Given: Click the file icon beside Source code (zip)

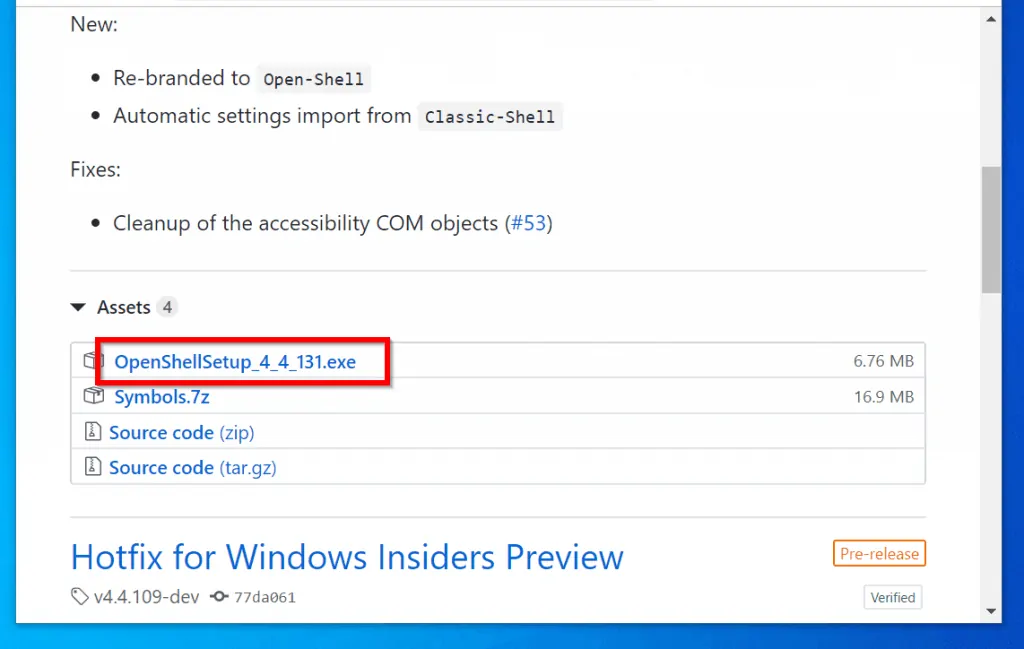Looking at the screenshot, I should (x=93, y=432).
